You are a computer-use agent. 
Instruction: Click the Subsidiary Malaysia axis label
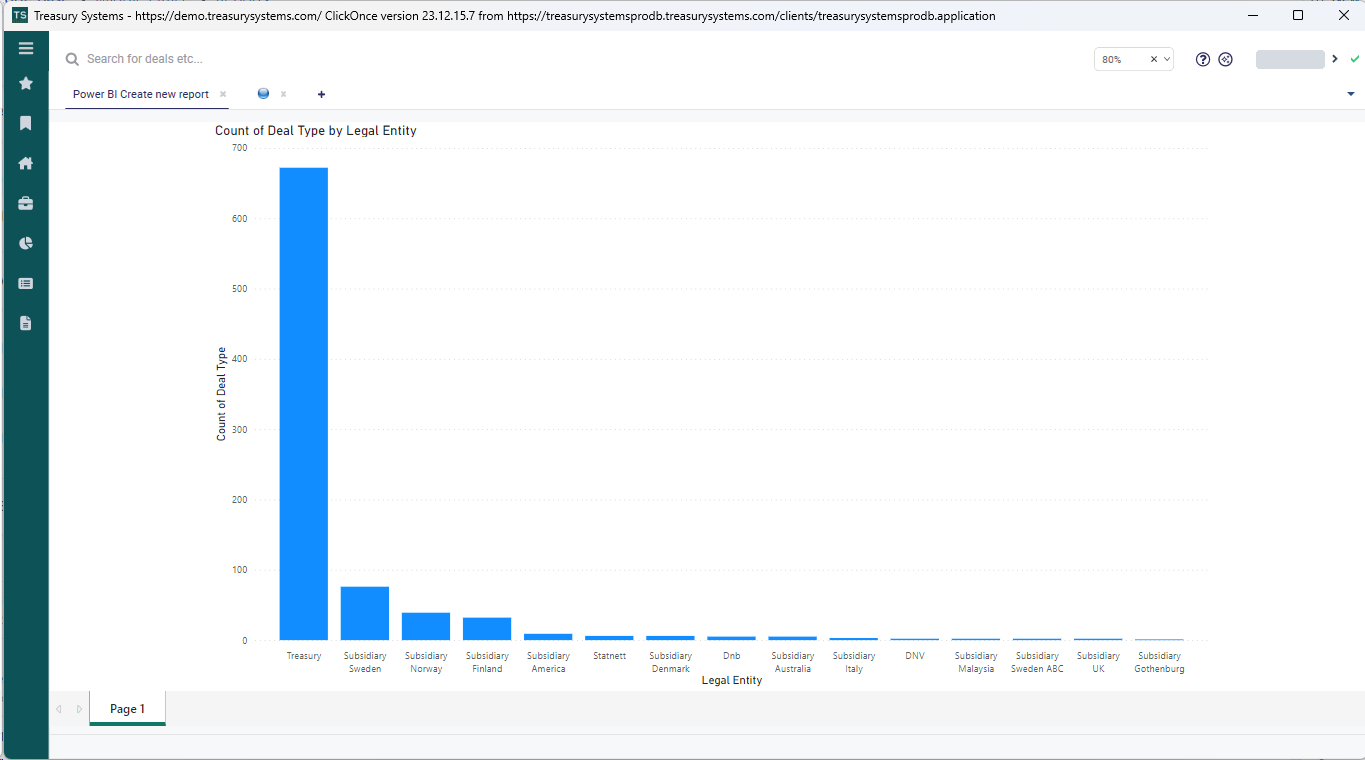click(x=976, y=662)
